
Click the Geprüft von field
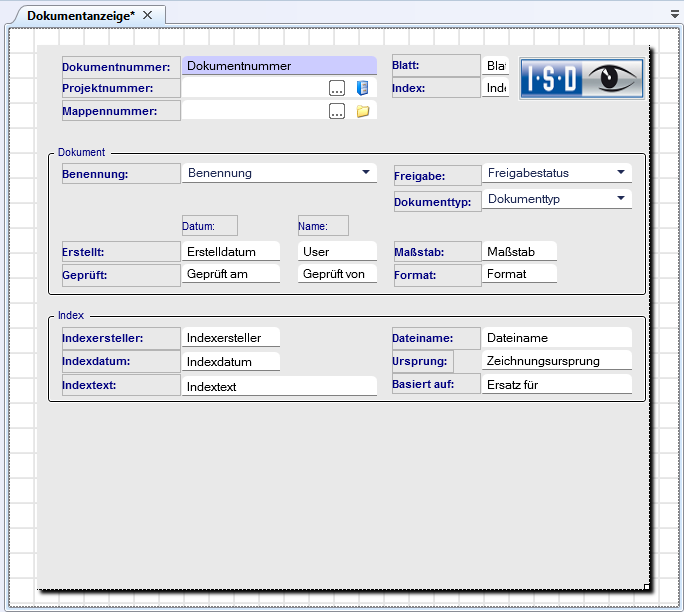[337, 274]
